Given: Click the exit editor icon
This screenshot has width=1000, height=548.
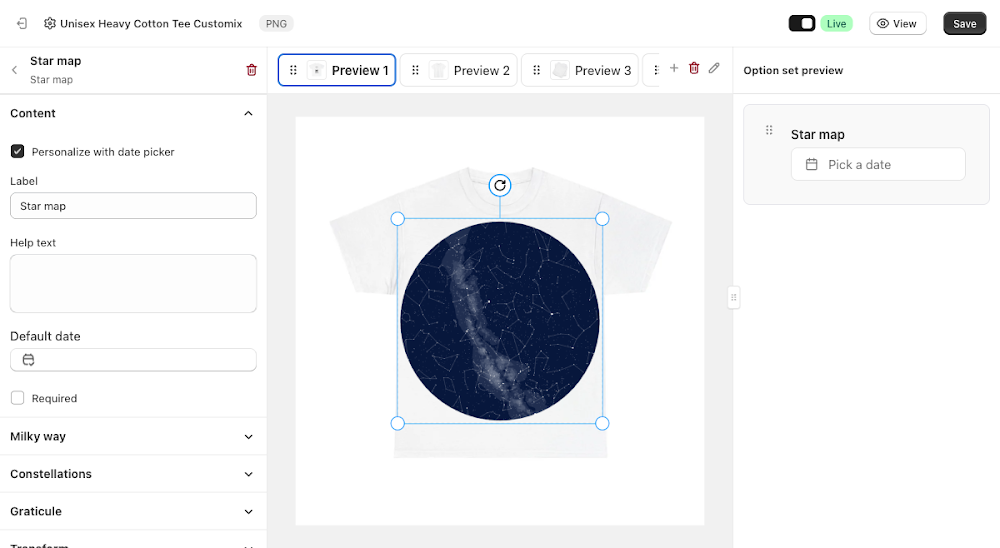Looking at the screenshot, I should tap(22, 24).
